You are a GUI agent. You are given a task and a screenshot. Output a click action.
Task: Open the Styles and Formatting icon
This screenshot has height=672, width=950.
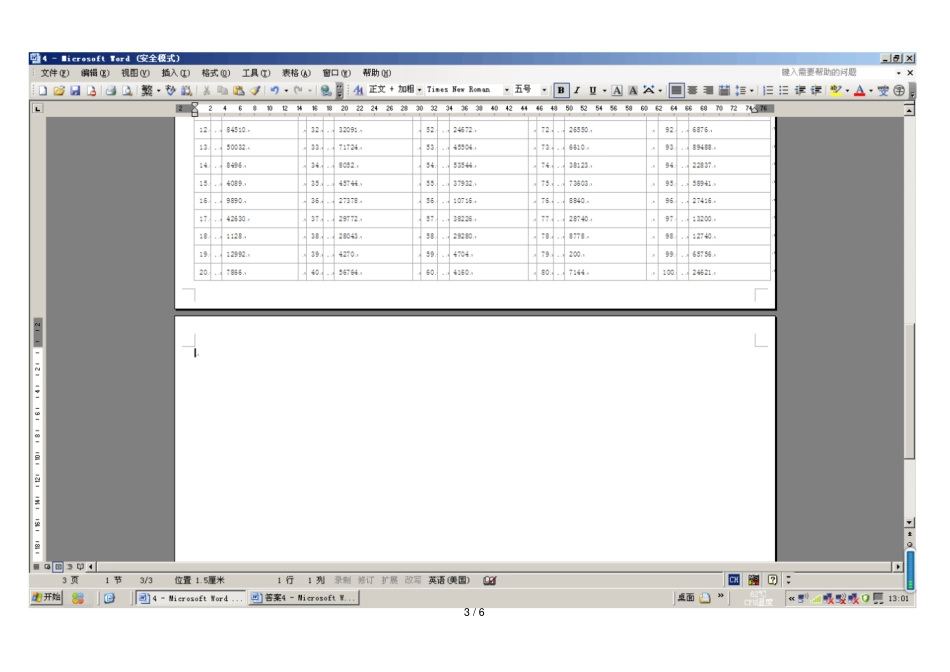point(359,90)
